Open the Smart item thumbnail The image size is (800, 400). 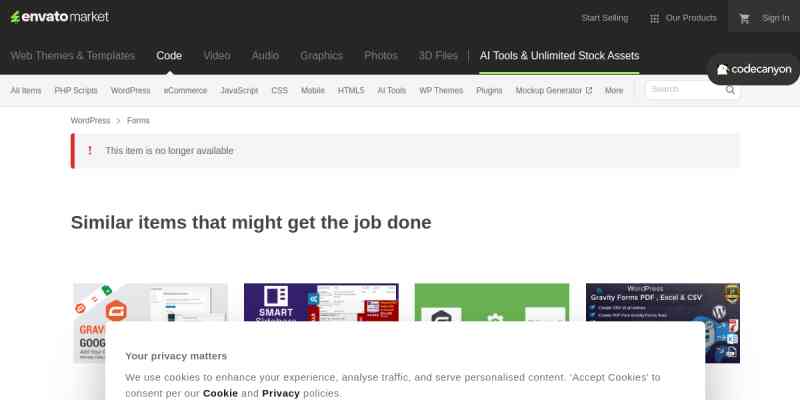[x=321, y=302]
